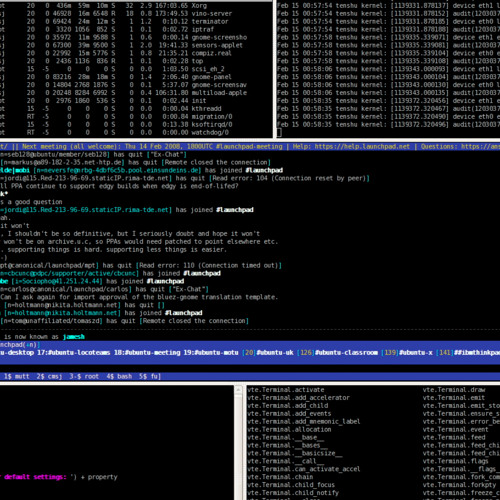This screenshot has height=500, width=500.
Task: Click 'vte.Terminal.add_mnemonic_label' in the list
Action: coord(304,422)
